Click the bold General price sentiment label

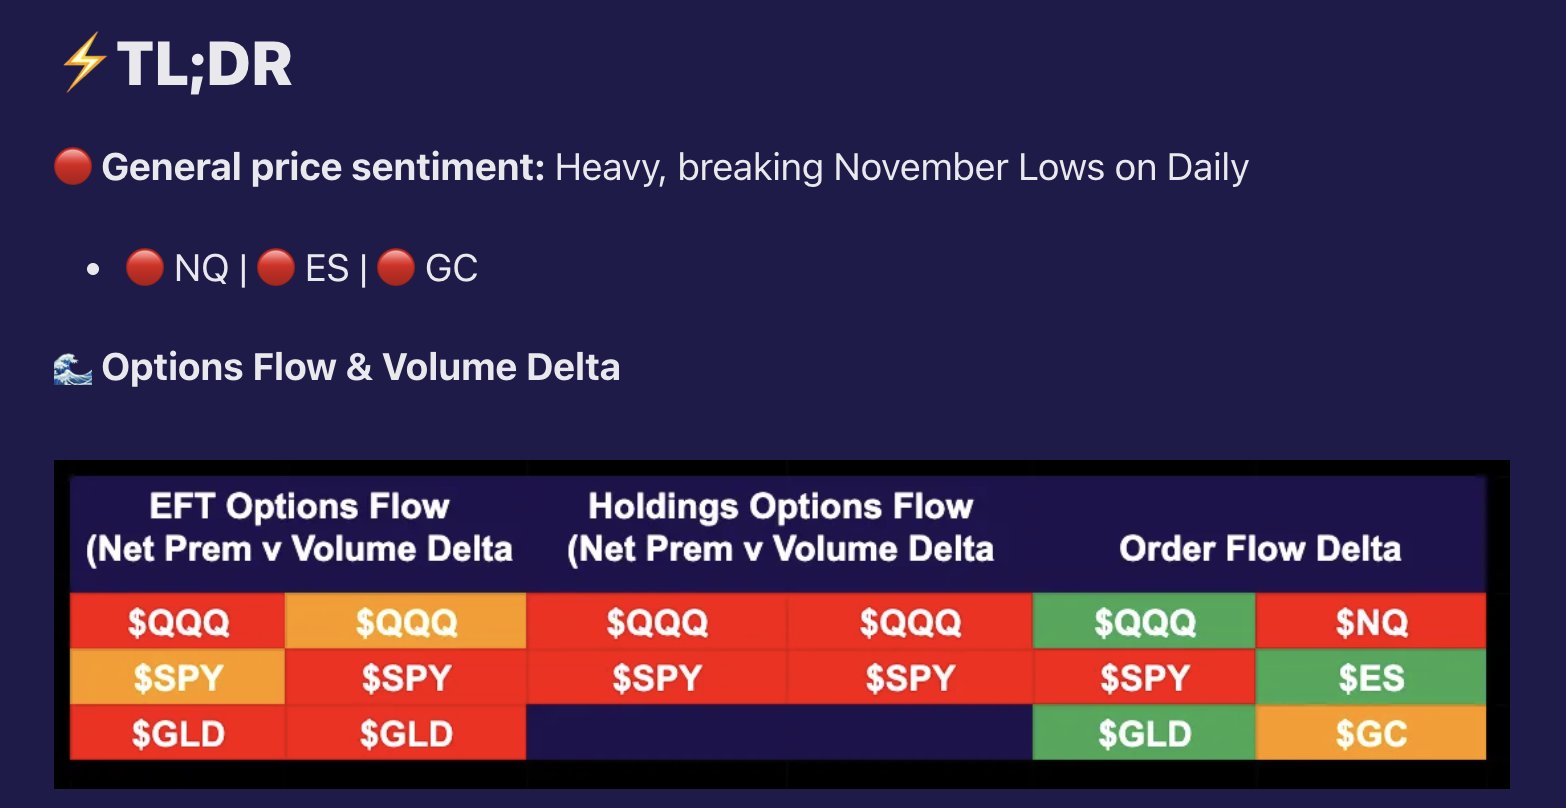(323, 167)
